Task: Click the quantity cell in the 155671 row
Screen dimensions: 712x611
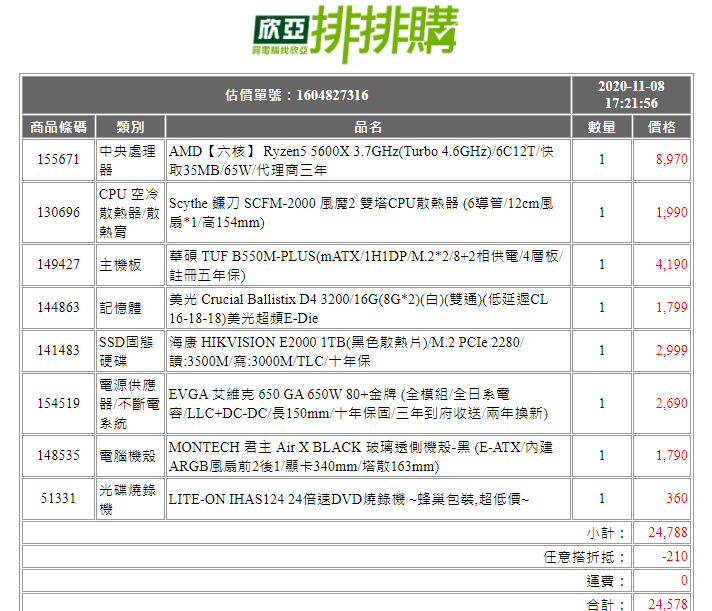Action: pyautogui.click(x=602, y=160)
